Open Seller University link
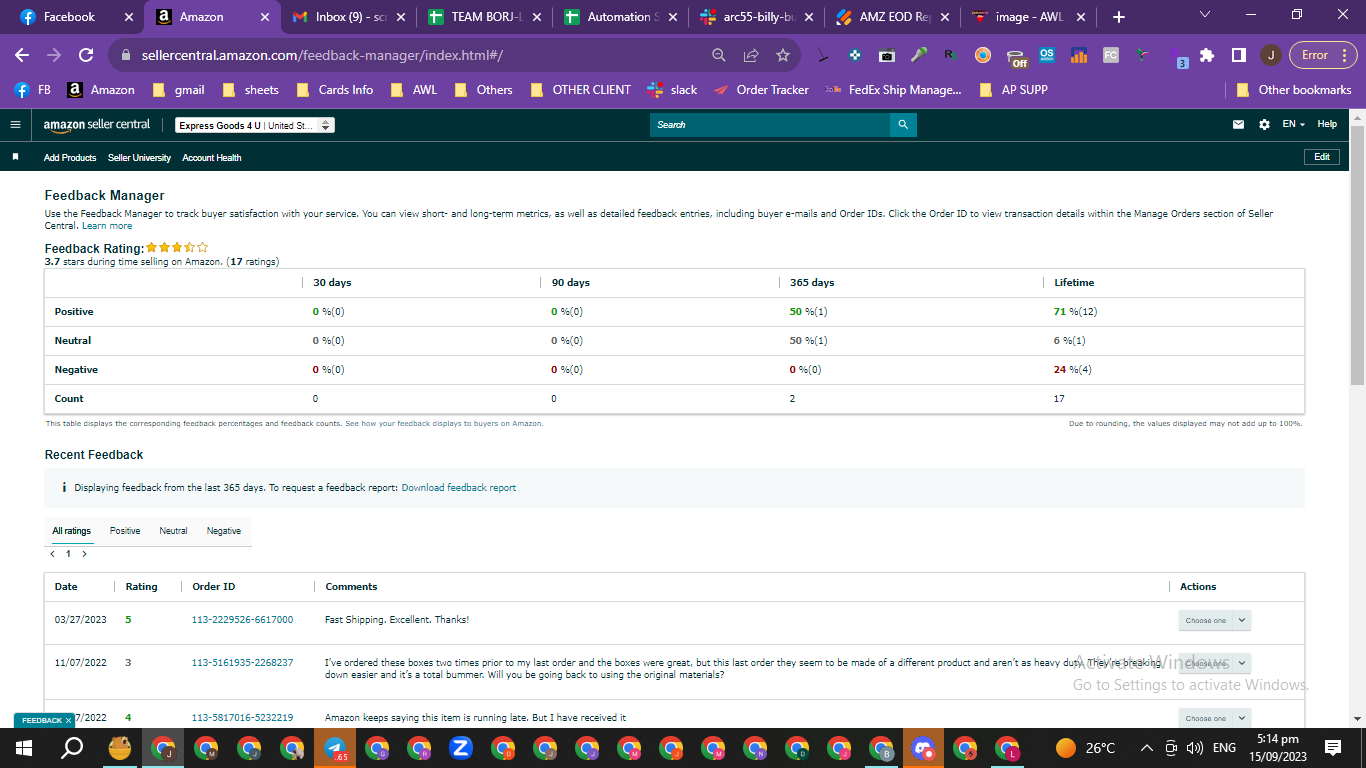This screenshot has height=768, width=1366. [139, 158]
